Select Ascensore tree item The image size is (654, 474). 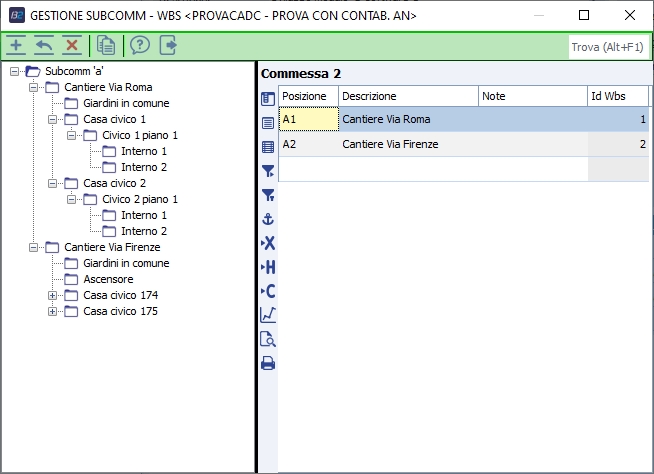pos(108,279)
